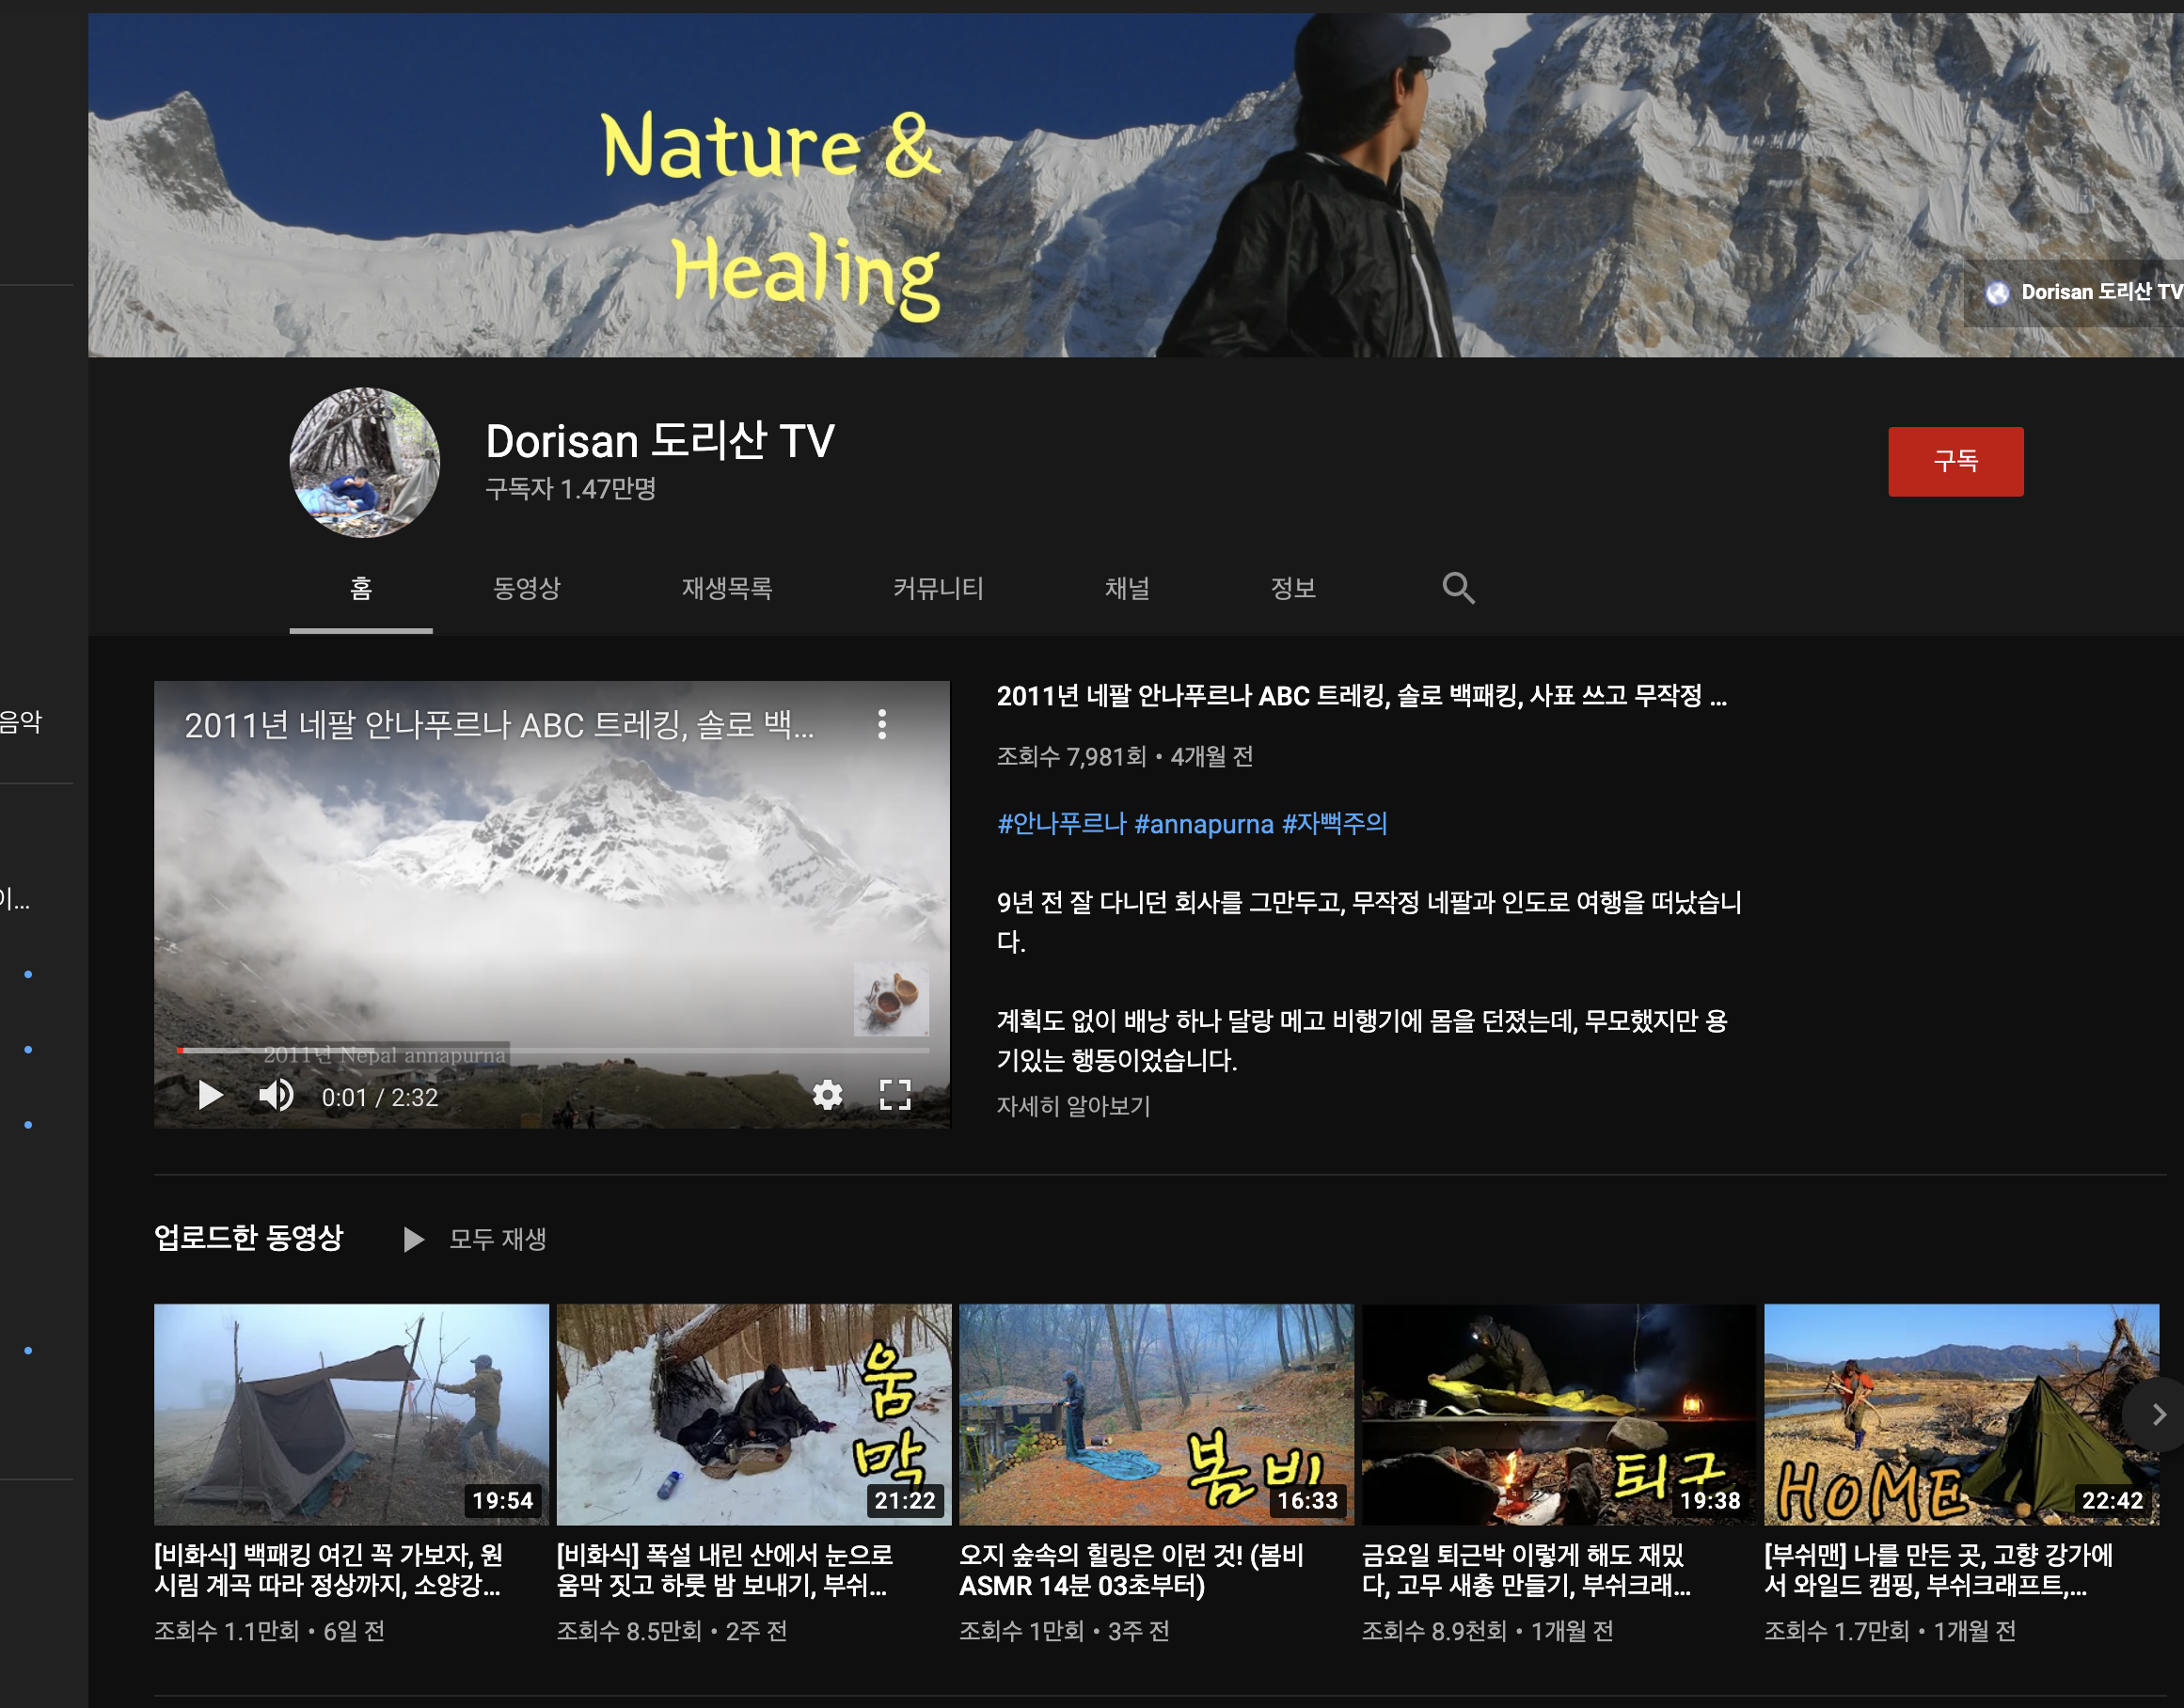This screenshot has height=1708, width=2184.
Task: Expand description with 자세히 알아보기
Action: coord(1074,1106)
